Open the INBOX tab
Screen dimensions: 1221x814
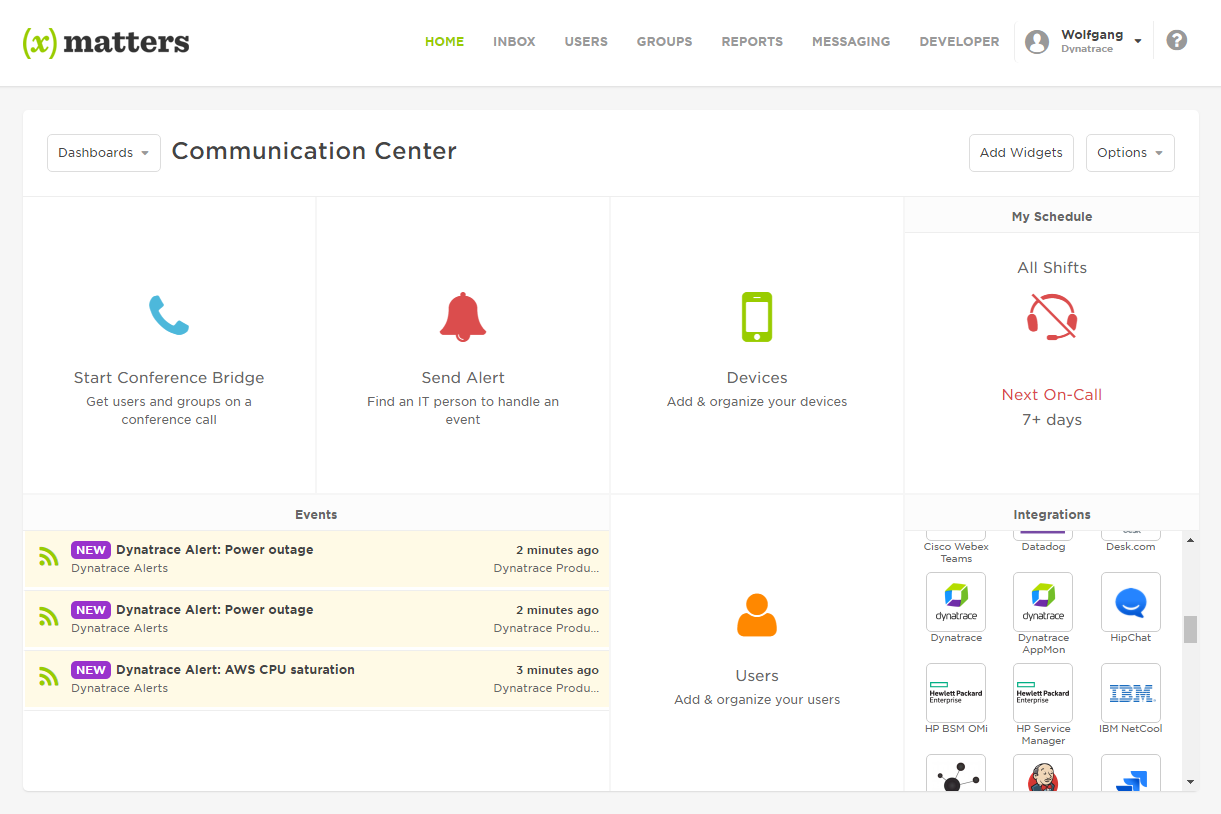click(514, 42)
